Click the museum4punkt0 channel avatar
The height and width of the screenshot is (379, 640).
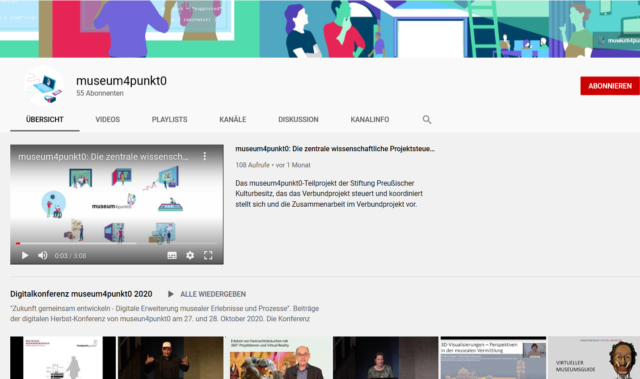[44, 86]
